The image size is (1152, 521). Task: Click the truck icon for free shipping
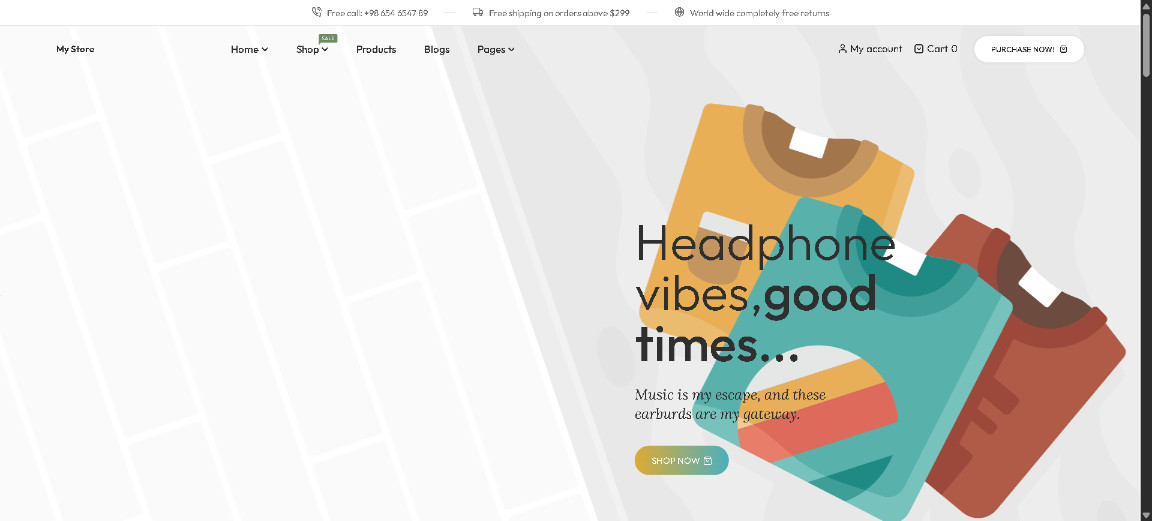pyautogui.click(x=478, y=13)
